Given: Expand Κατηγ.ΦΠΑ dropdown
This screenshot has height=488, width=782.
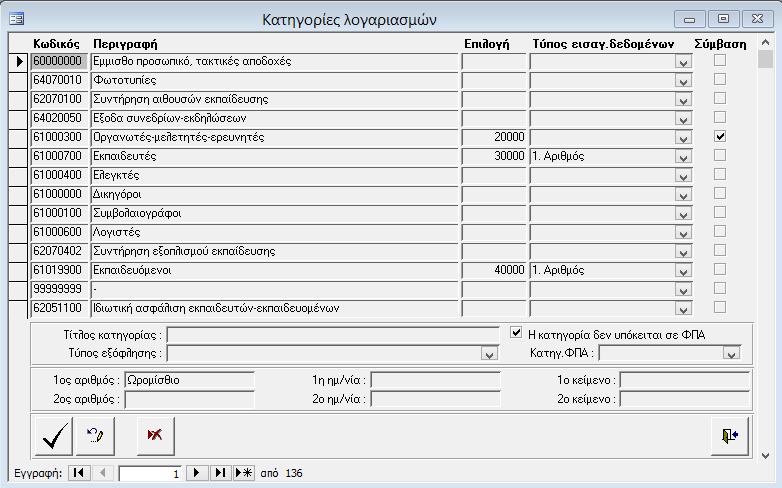Looking at the screenshot, I should [x=731, y=353].
